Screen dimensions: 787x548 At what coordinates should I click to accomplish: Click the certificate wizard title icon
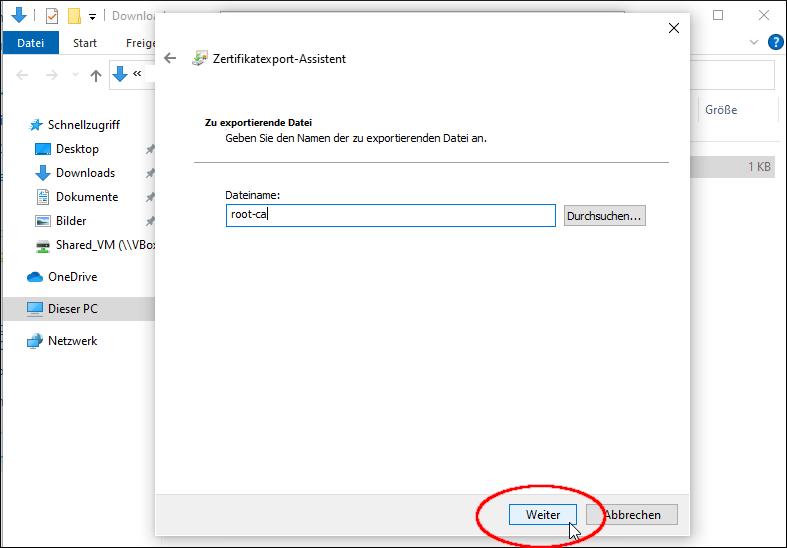[x=200, y=58]
